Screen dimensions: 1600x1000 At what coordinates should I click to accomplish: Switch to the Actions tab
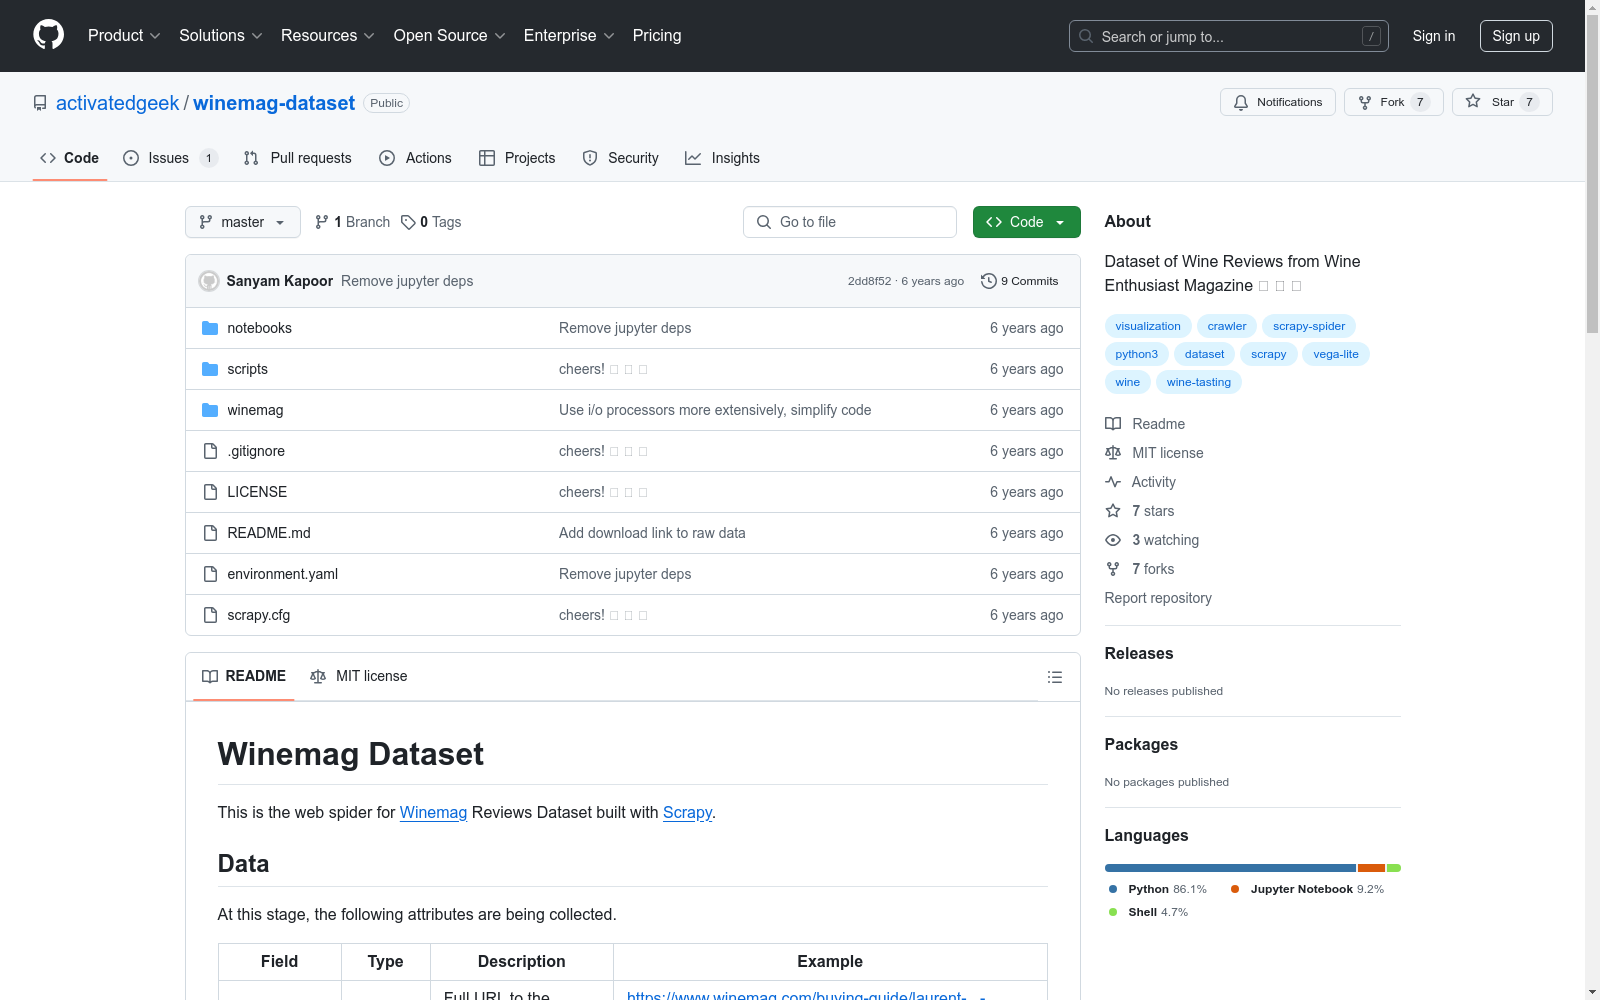[415, 158]
